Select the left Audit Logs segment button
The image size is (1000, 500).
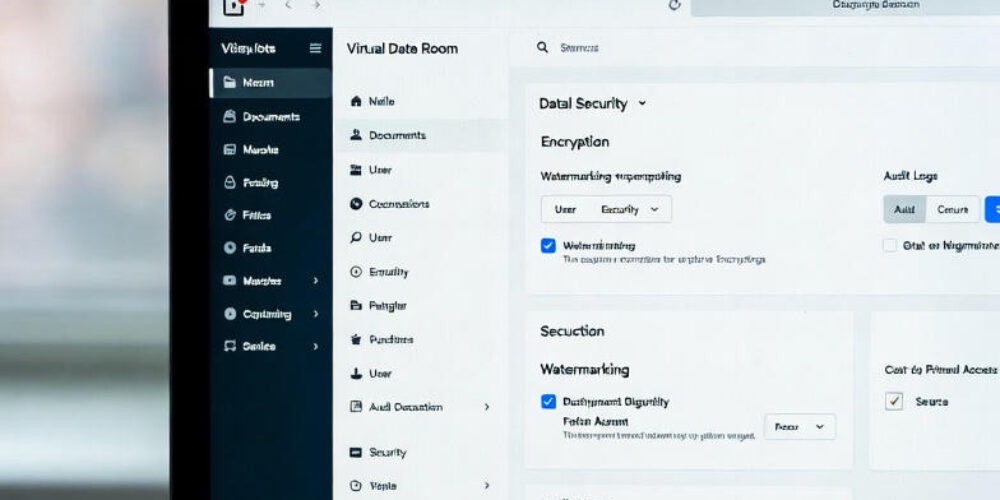coord(904,209)
